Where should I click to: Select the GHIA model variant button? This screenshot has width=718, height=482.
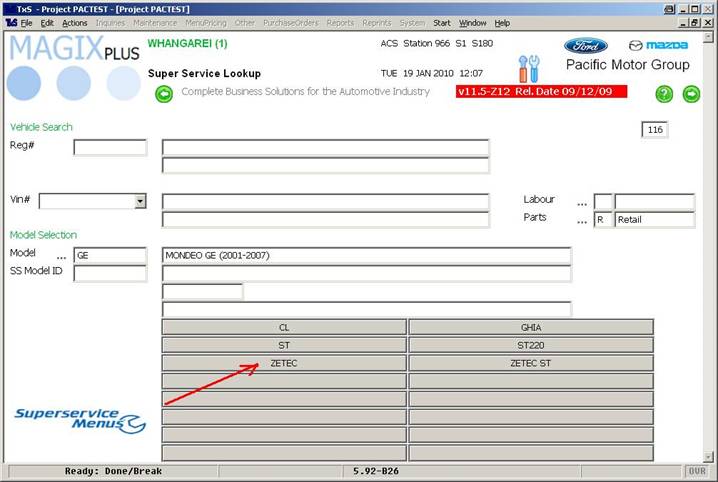531,327
